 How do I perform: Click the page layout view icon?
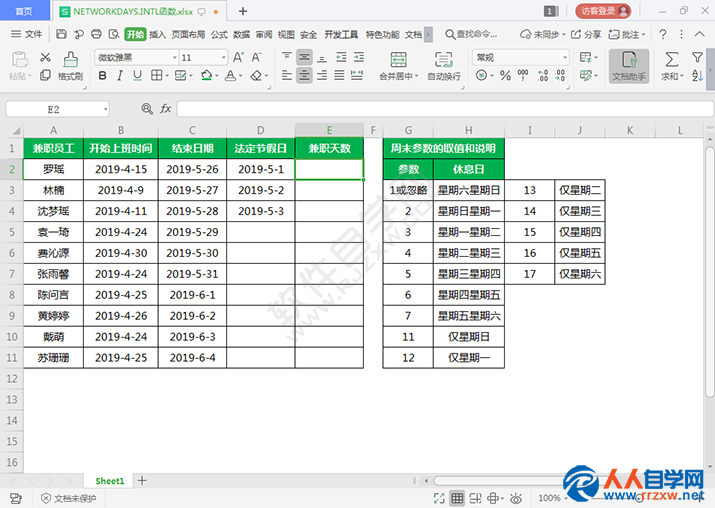tap(475, 498)
